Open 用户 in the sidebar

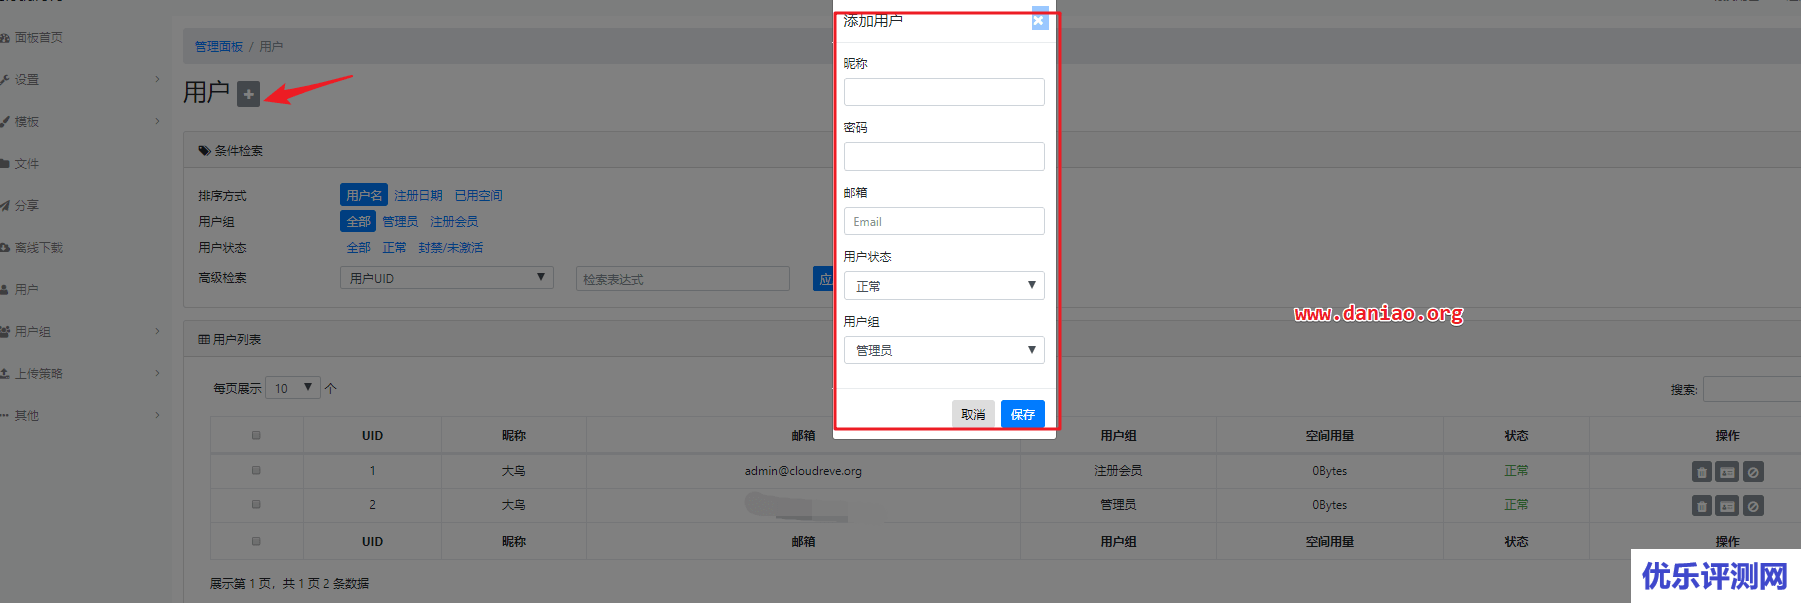click(x=26, y=290)
